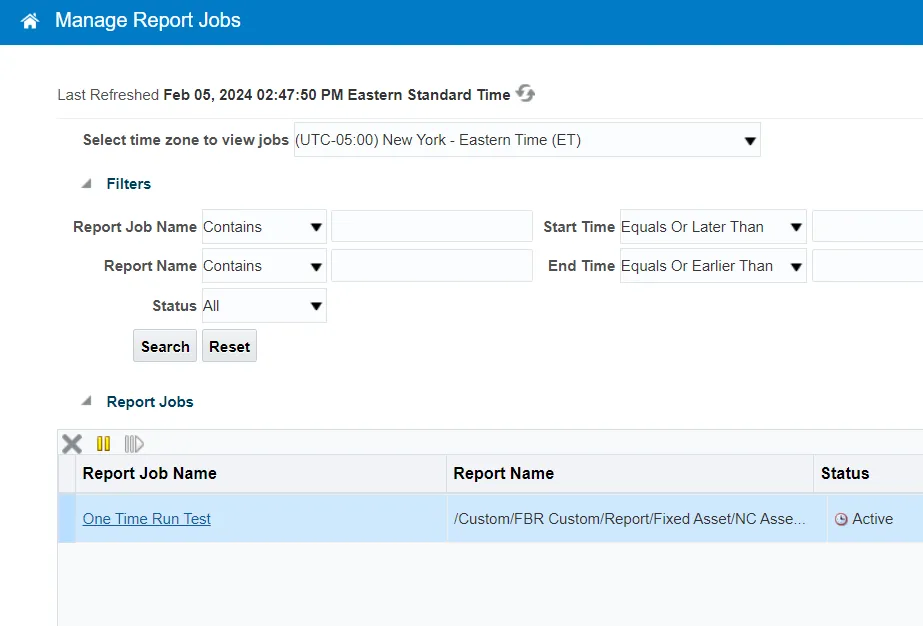Click the Resume job icon

tap(134, 444)
